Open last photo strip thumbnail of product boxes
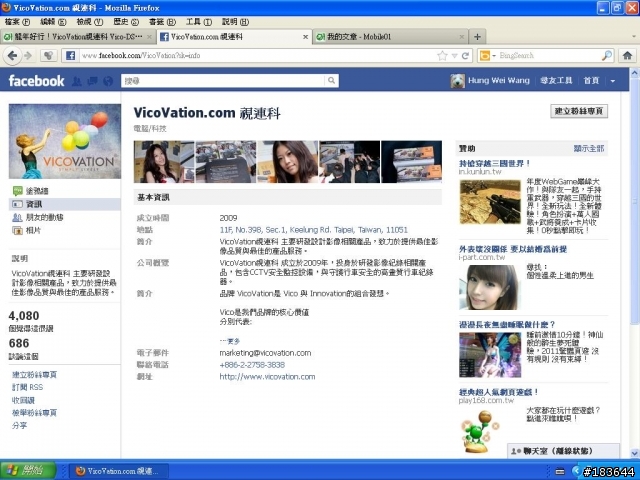Image resolution: width=640 pixels, height=480 pixels. coord(411,162)
